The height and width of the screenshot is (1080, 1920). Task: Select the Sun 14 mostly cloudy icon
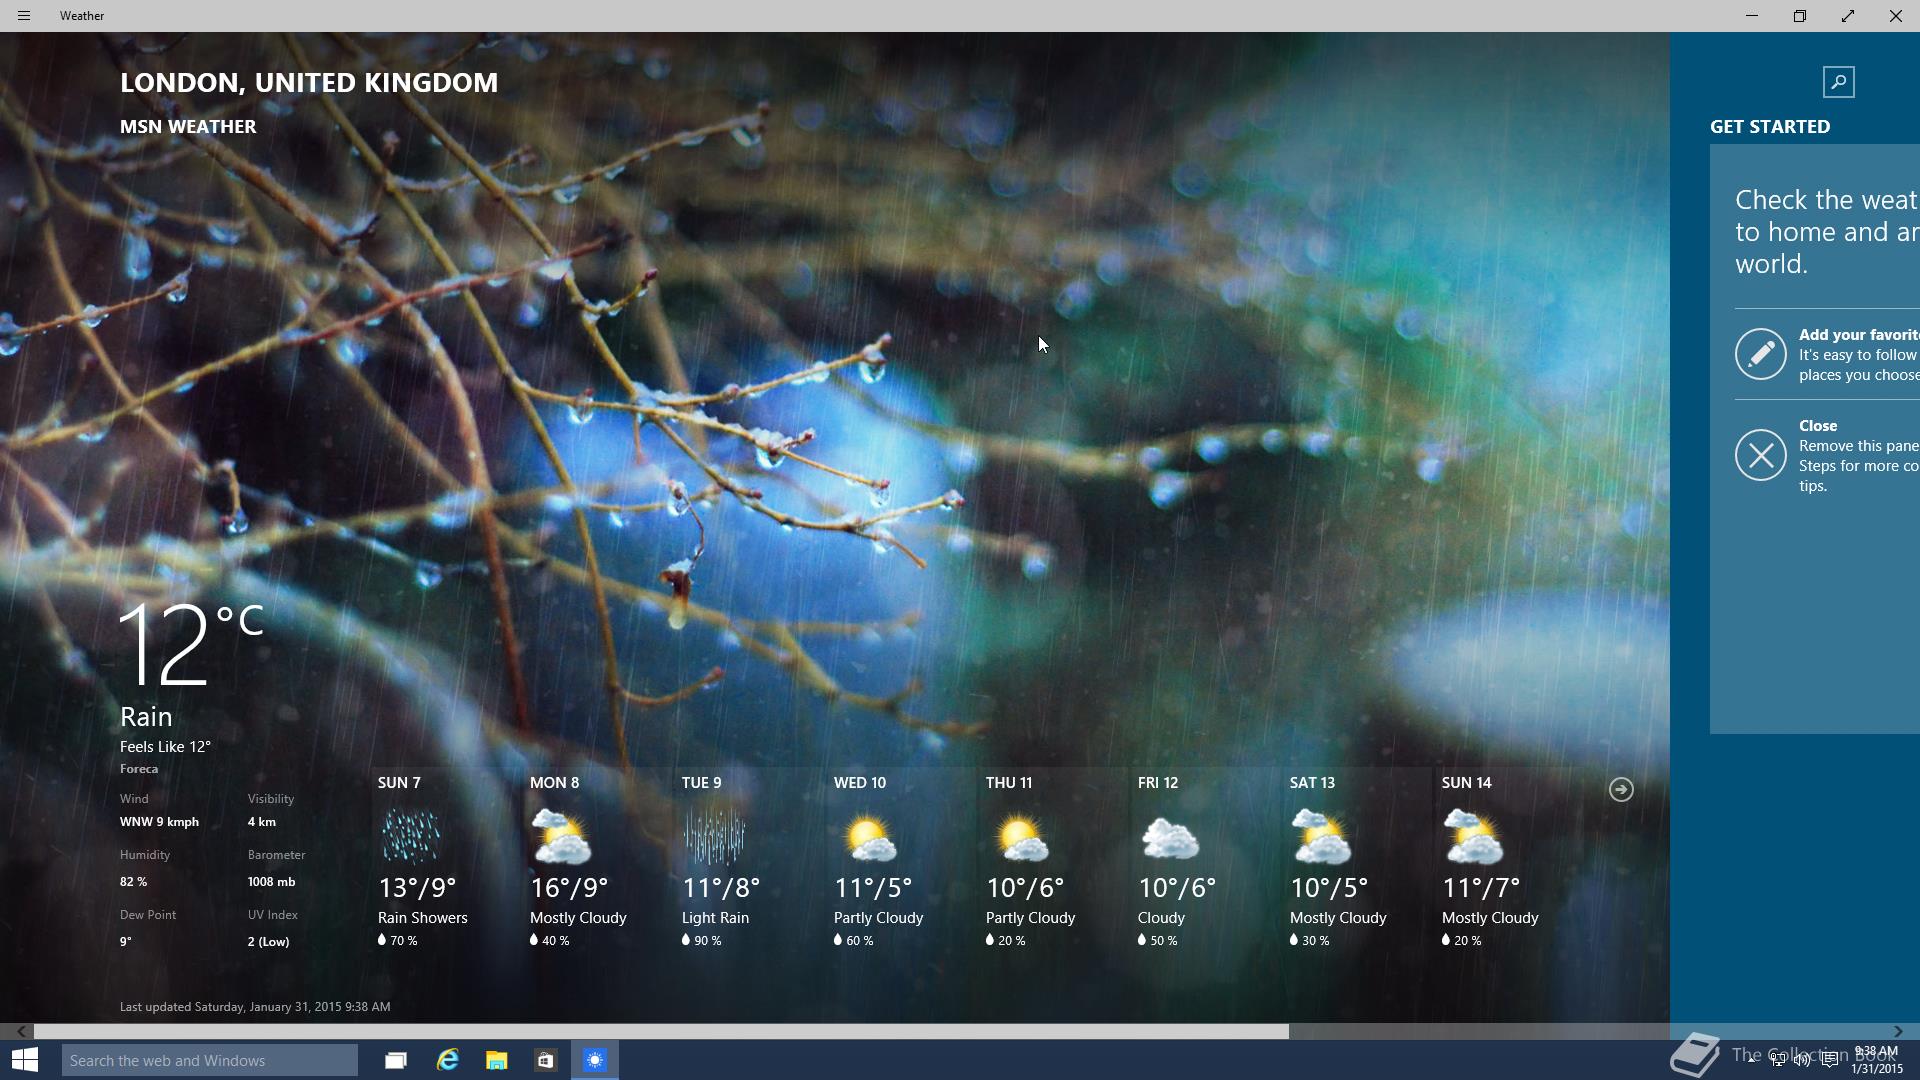pos(1473,836)
